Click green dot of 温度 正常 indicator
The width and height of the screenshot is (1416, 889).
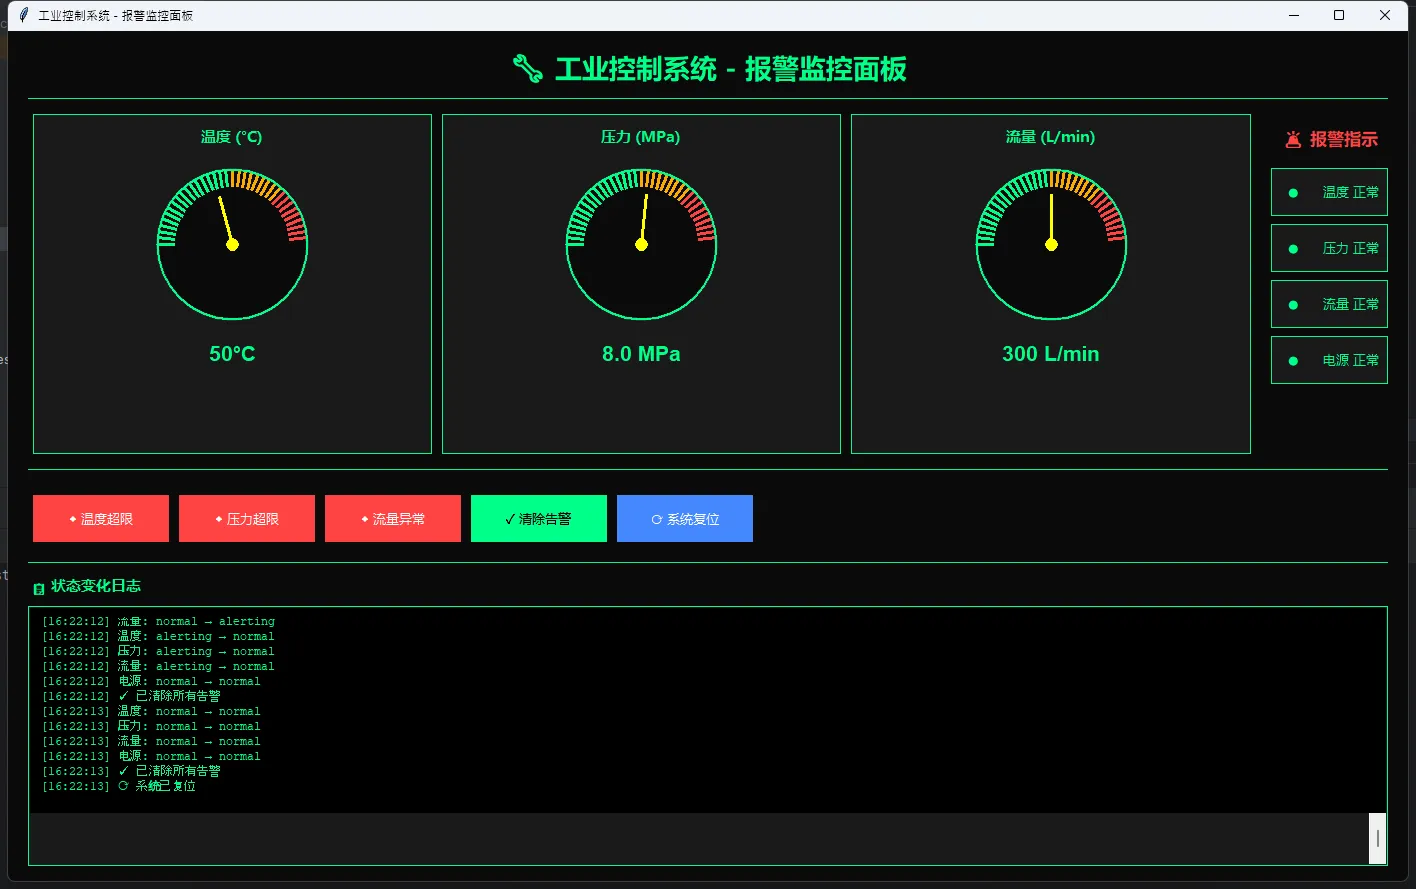(x=1293, y=193)
